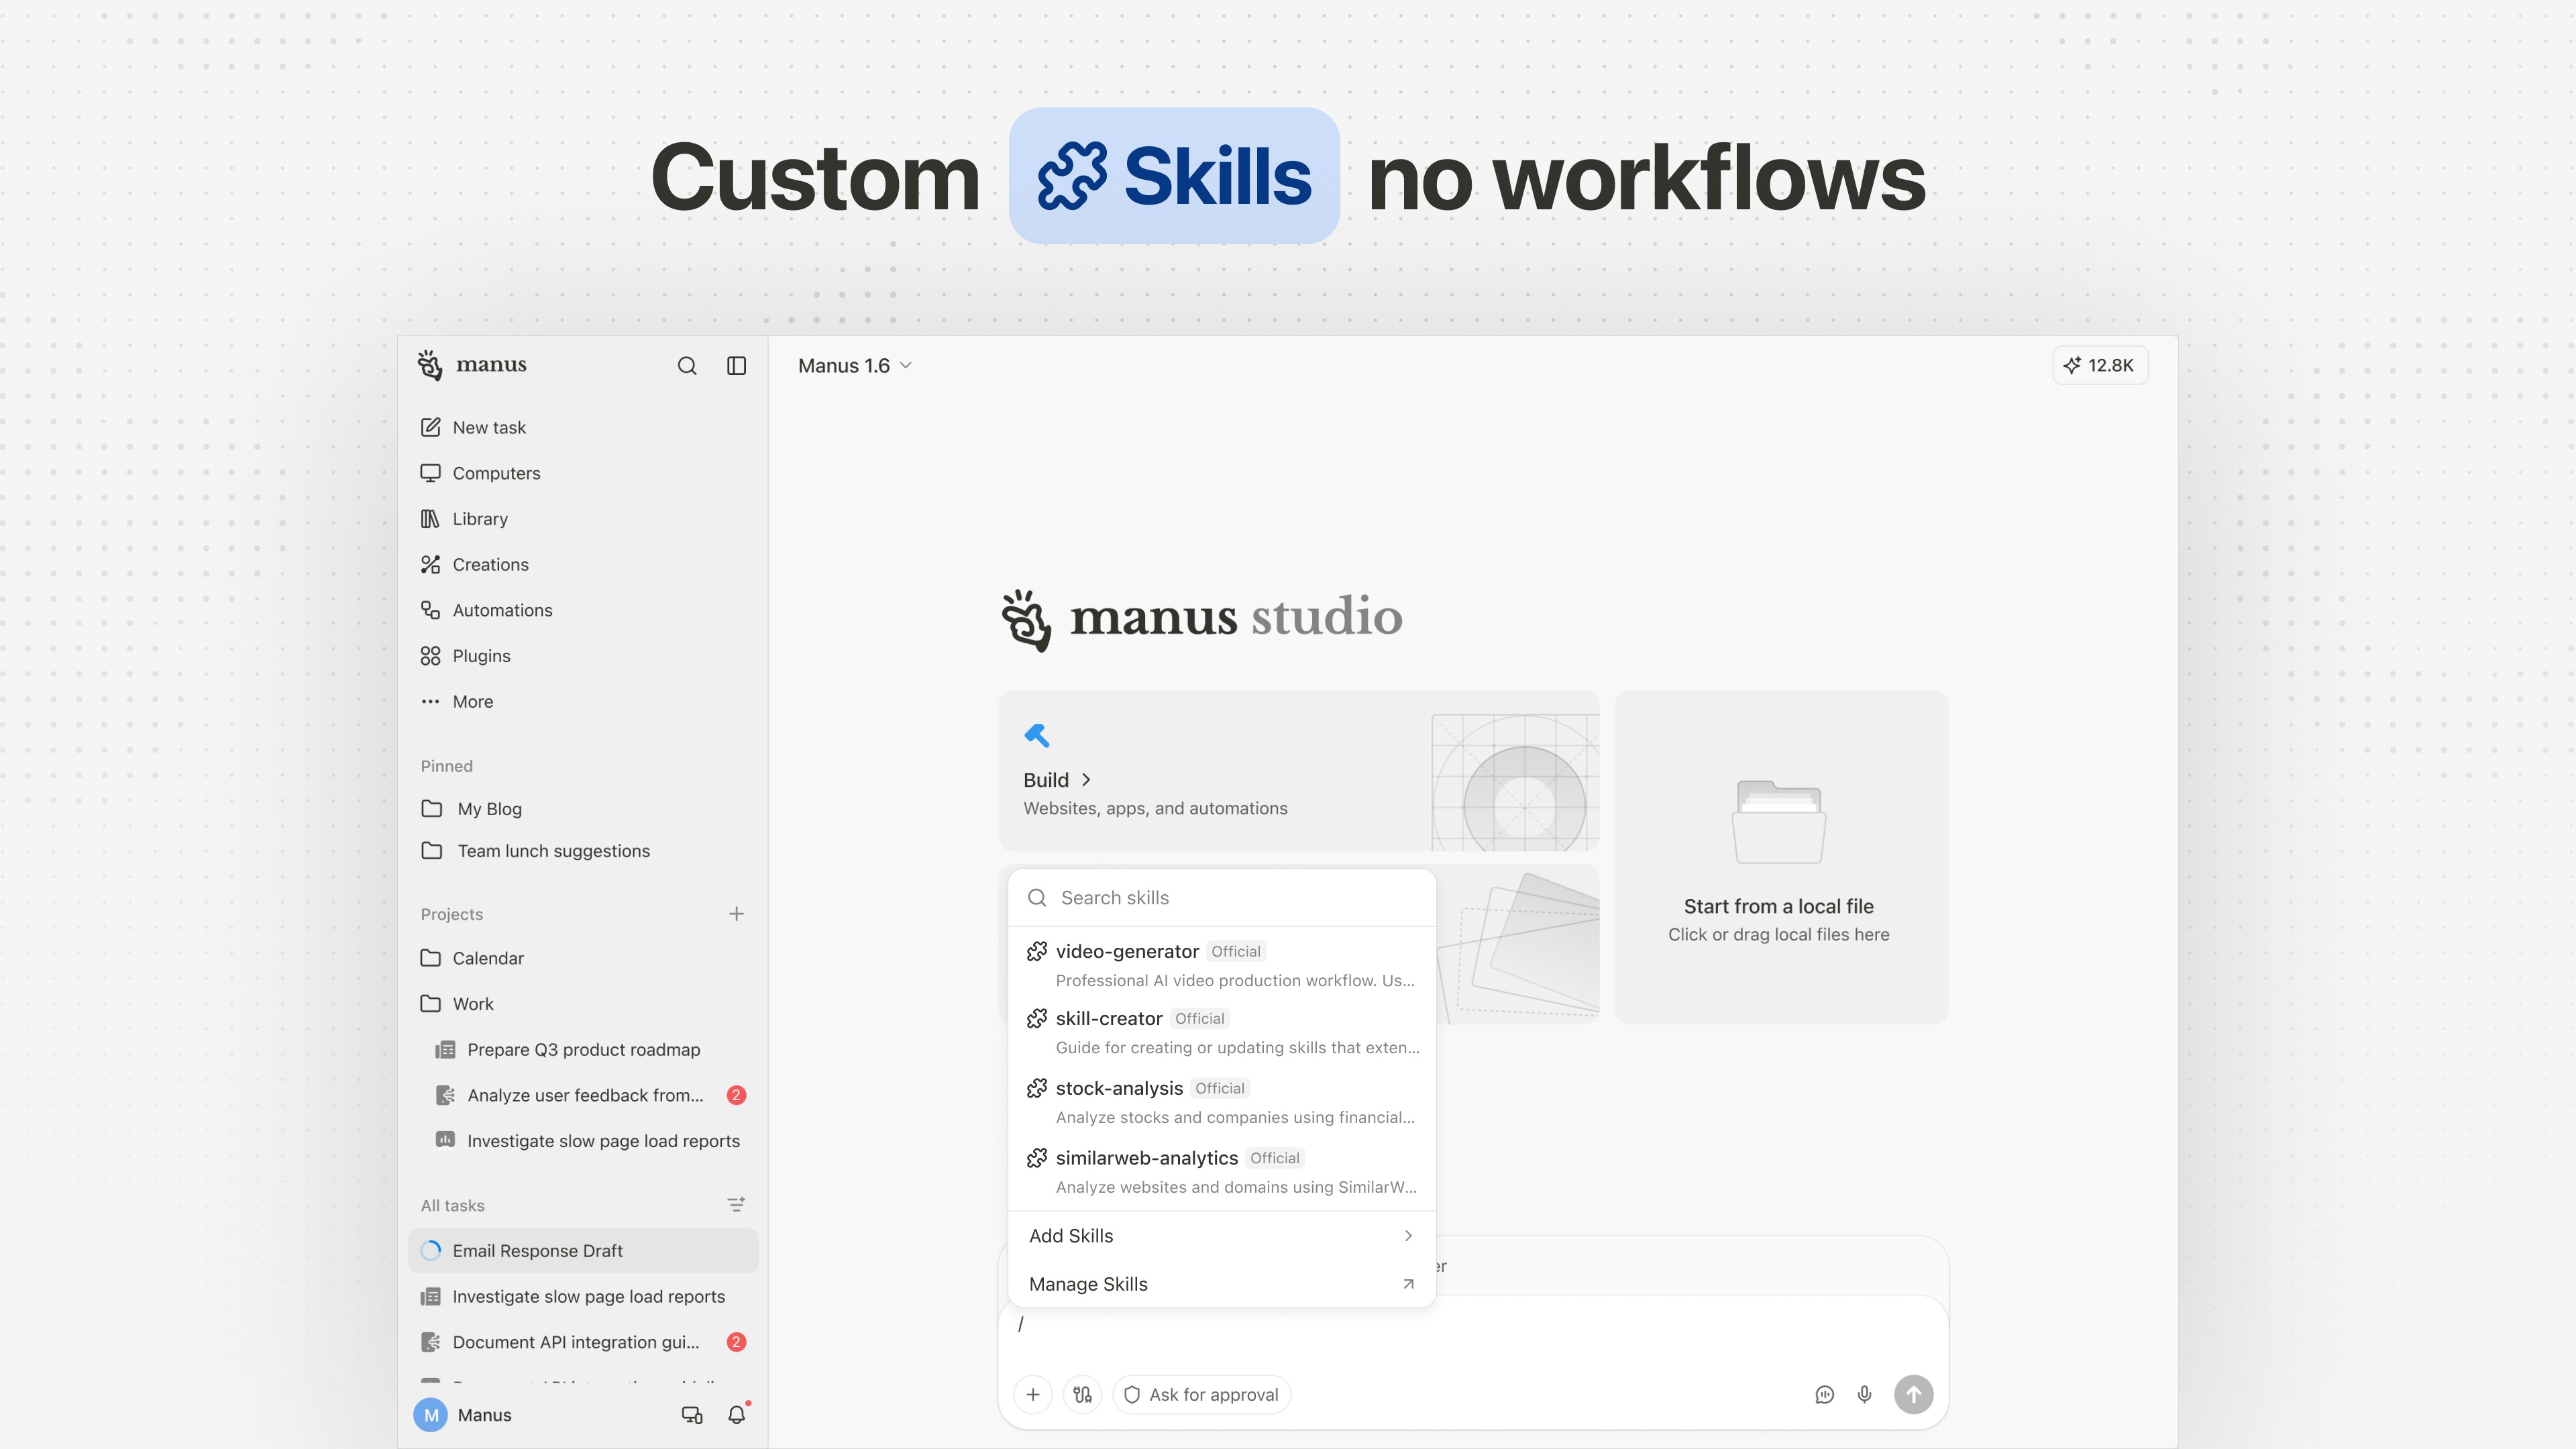This screenshot has height=1449, width=2576.
Task: Collapse the sidebar with the panel icon
Action: [736, 366]
